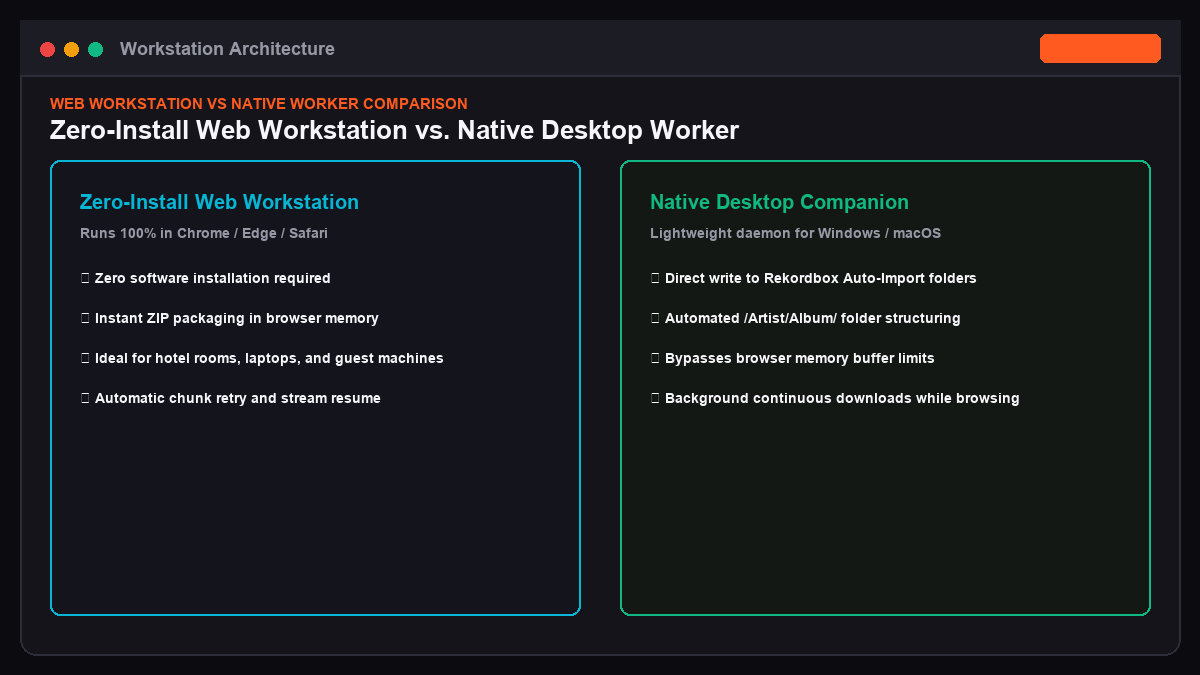Viewport: 1200px width, 675px height.
Task: Click 'Lightweight daemon for Windows / macOS'
Action: click(795, 233)
